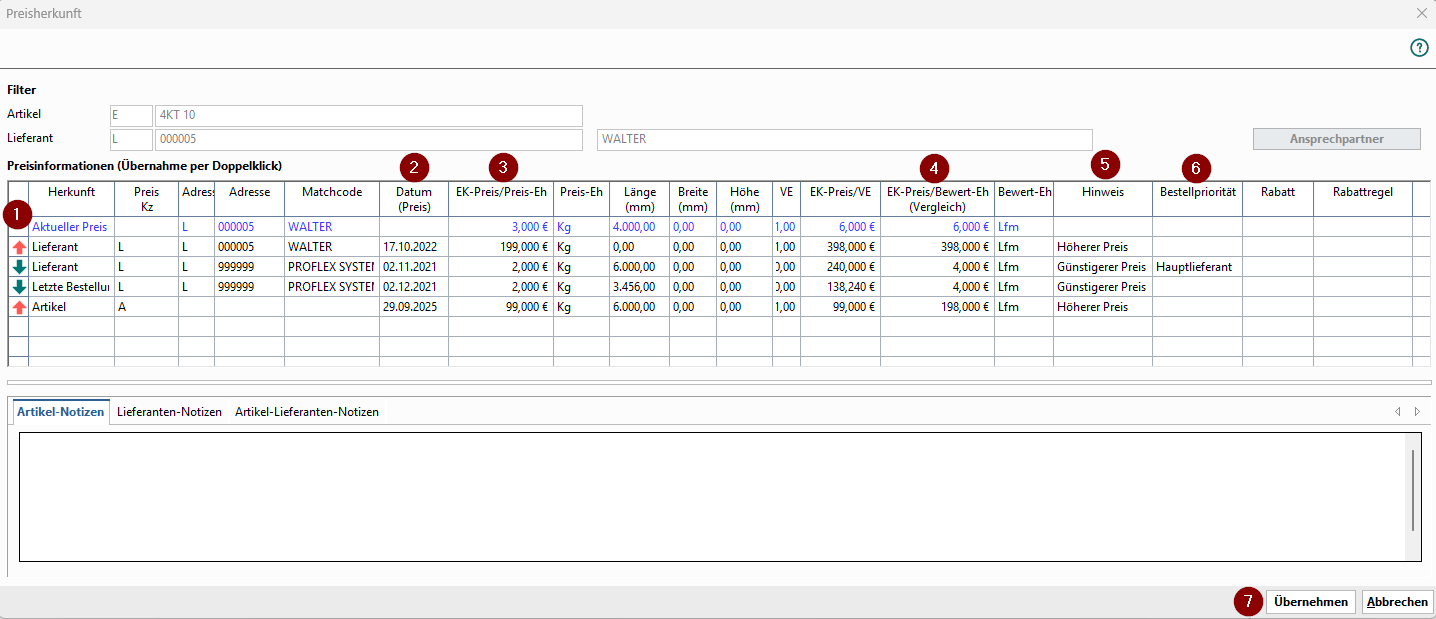Click the notes tab scroll-left arrow
Screen dimensions: 1436x619
pyautogui.click(x=1397, y=412)
